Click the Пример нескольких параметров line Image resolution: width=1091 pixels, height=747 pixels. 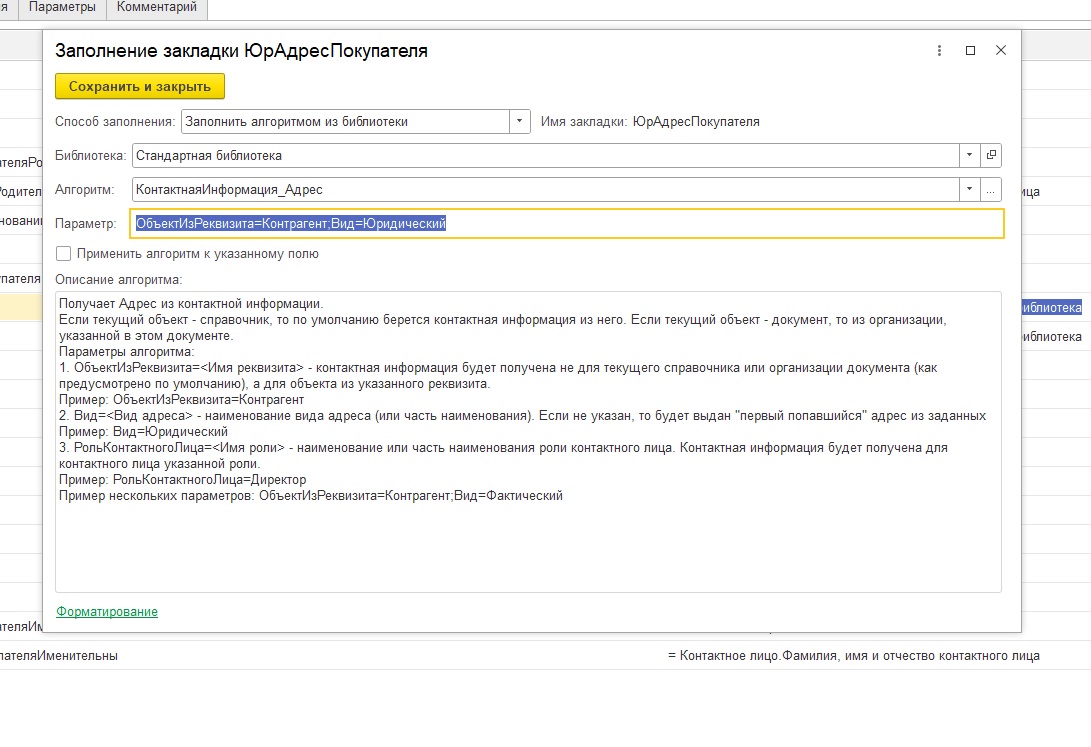[311, 496]
